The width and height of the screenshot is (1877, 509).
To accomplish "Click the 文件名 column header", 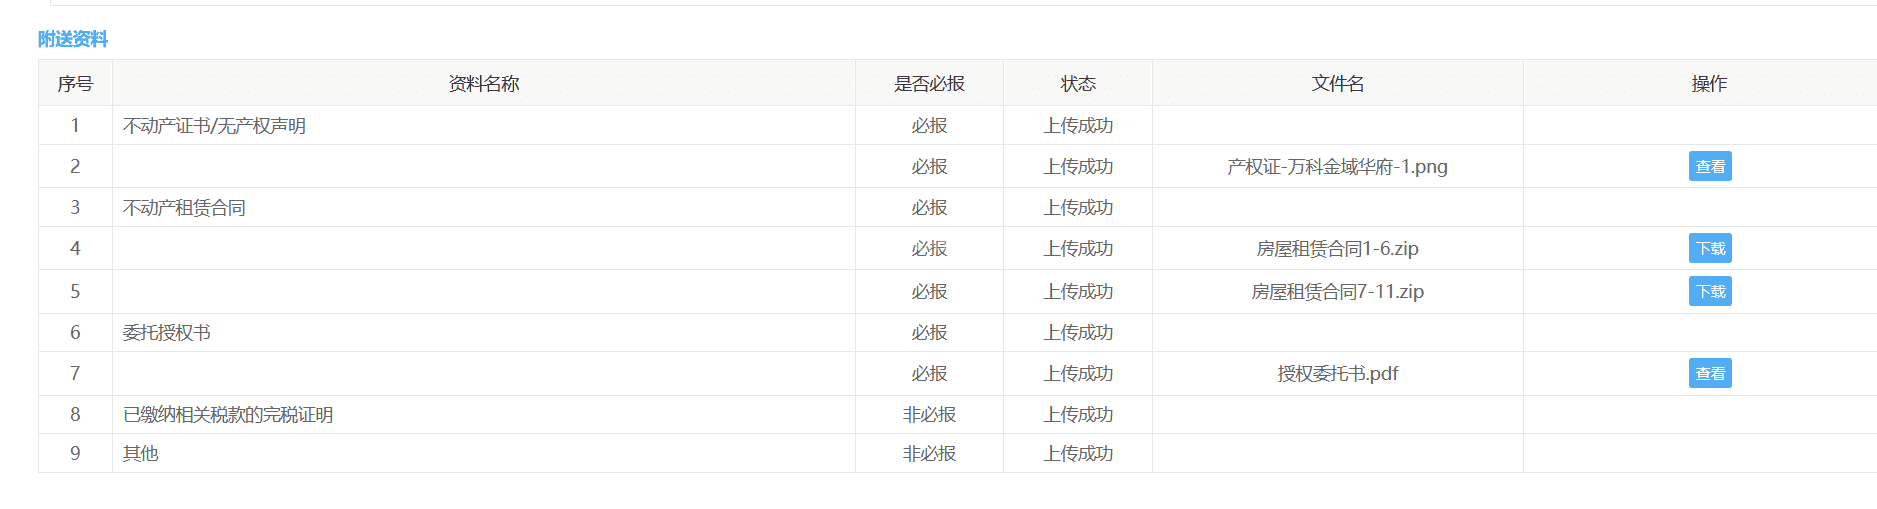I will click(1337, 84).
